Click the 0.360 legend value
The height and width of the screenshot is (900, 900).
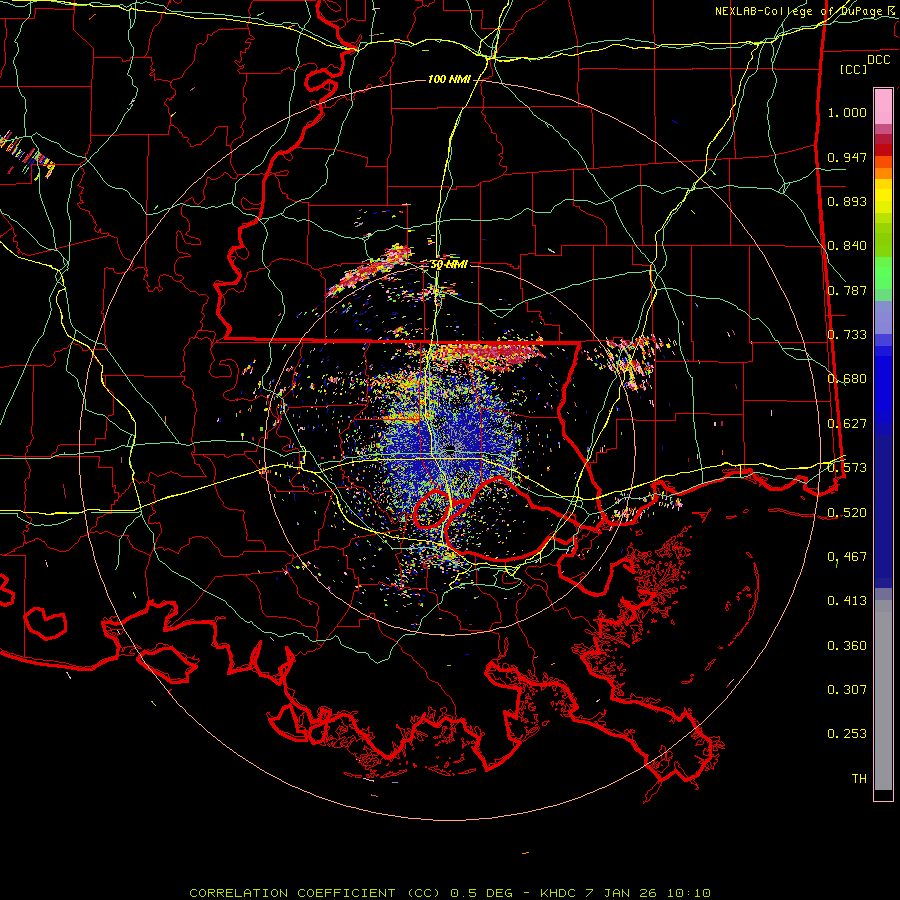pyautogui.click(x=847, y=646)
